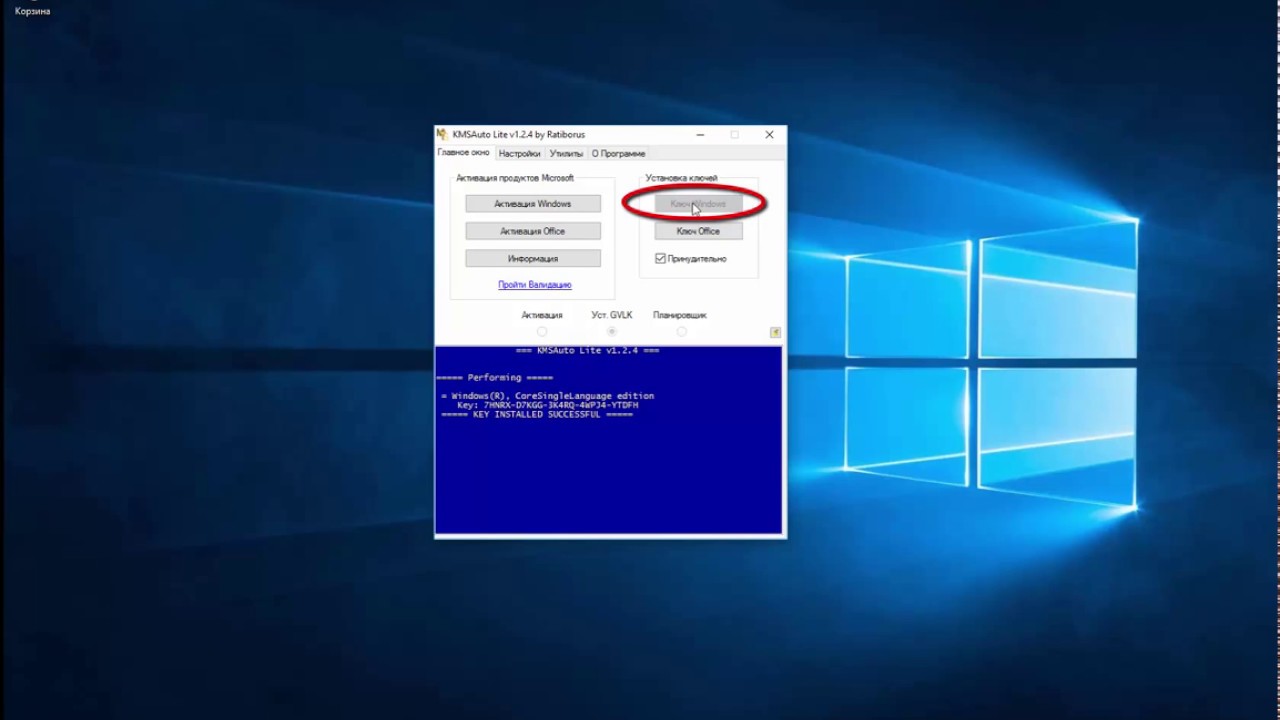Click the '=== KMSAuto Lite v1.2.4 ===' console header

[x=588, y=351]
